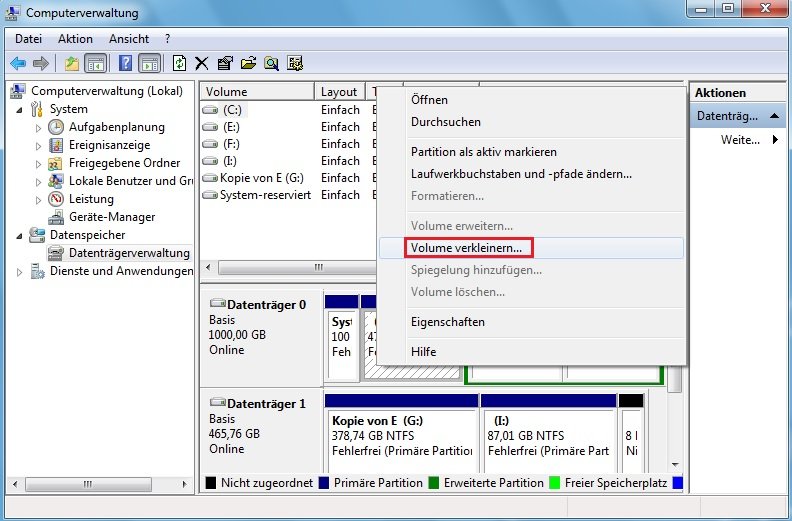Select Freigegebene Ordner in tree
The width and height of the screenshot is (792, 521).
(x=124, y=163)
